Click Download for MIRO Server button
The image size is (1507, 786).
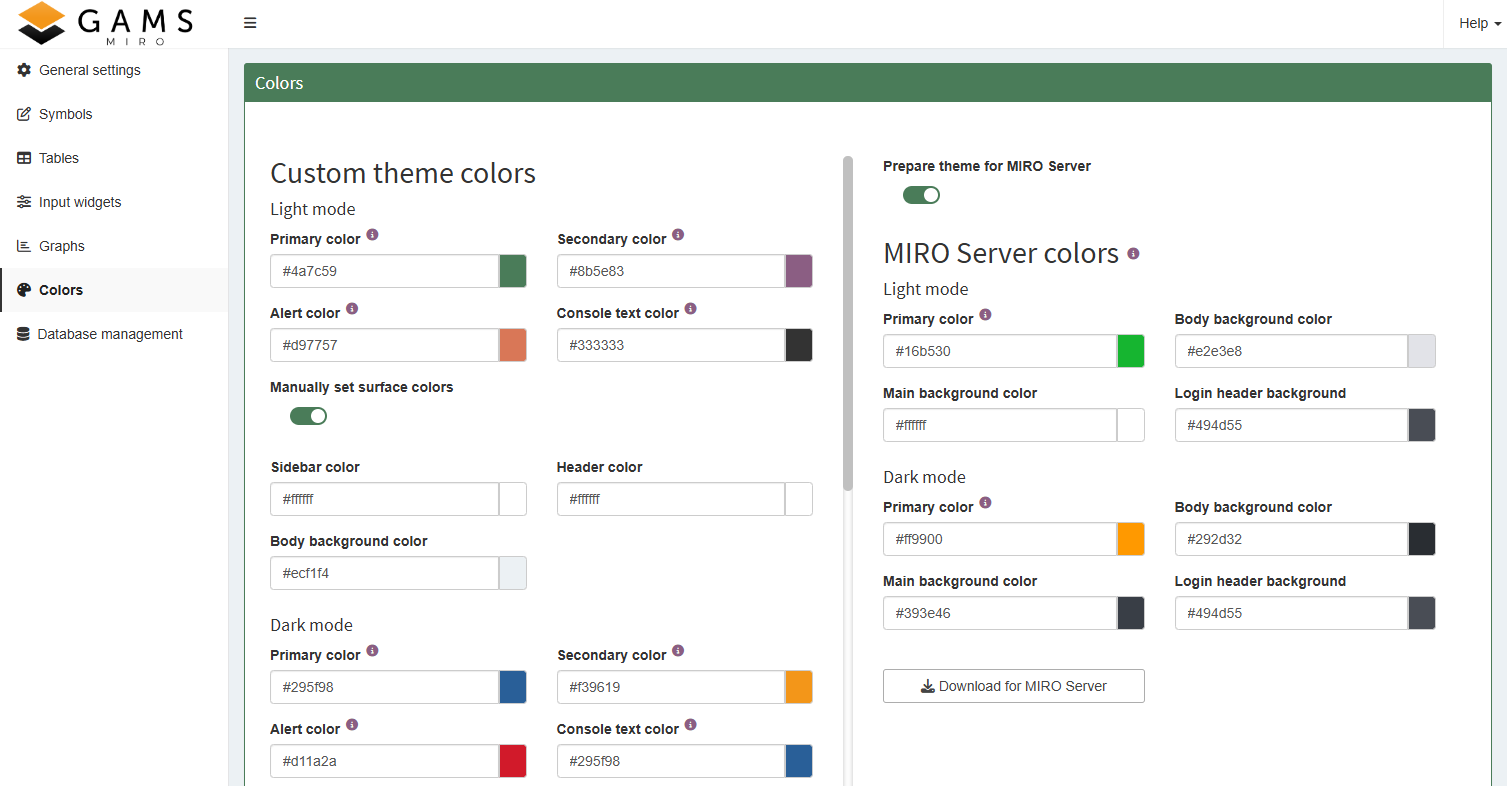pyautogui.click(x=1013, y=686)
